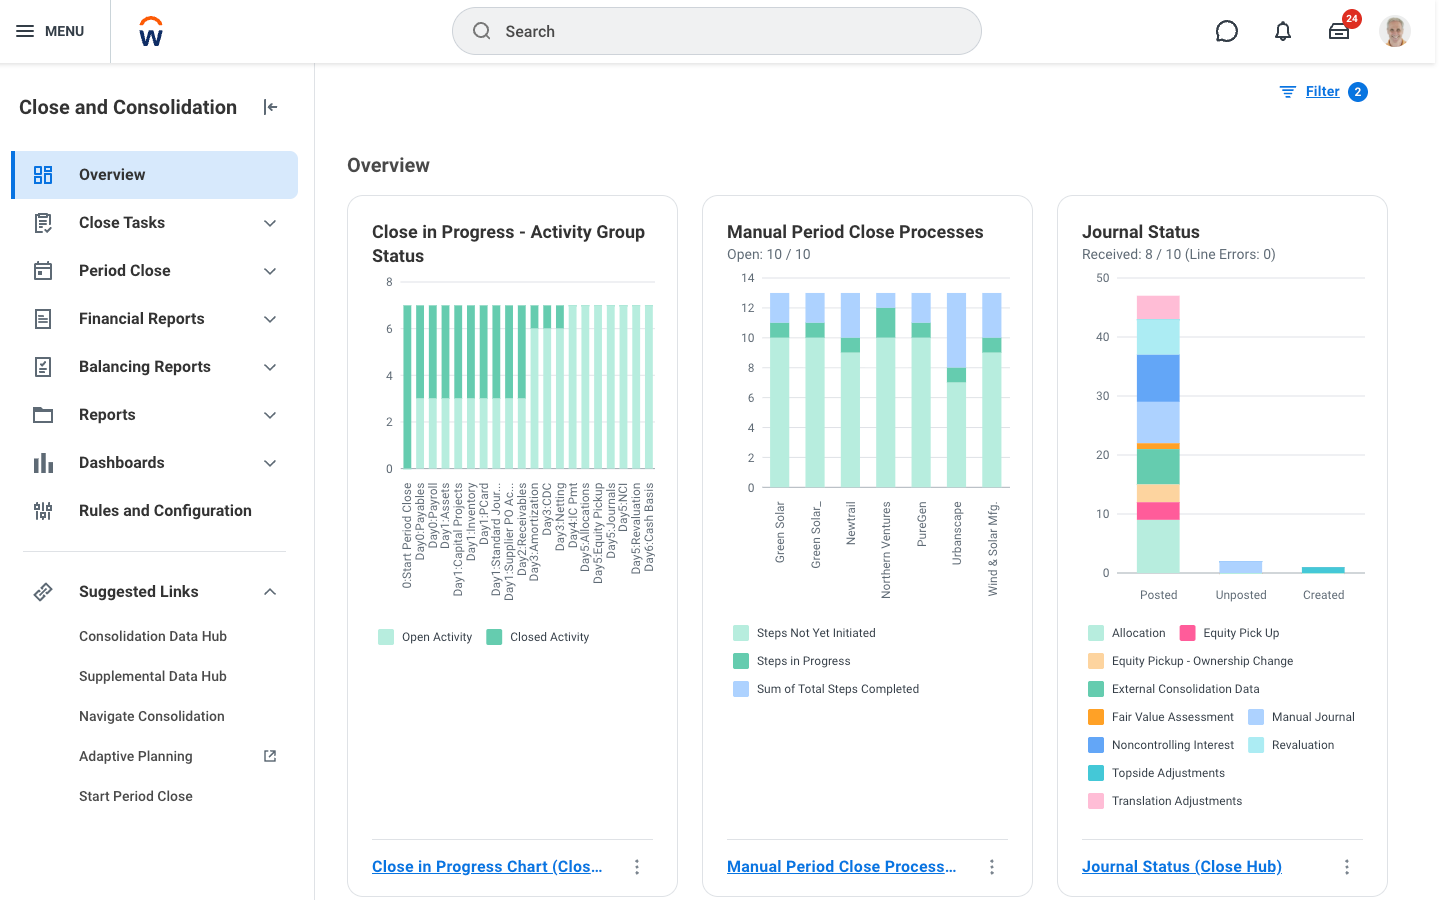Image resolution: width=1440 pixels, height=900 pixels.
Task: Toggle the Closed Activity legend item
Action: (x=537, y=636)
